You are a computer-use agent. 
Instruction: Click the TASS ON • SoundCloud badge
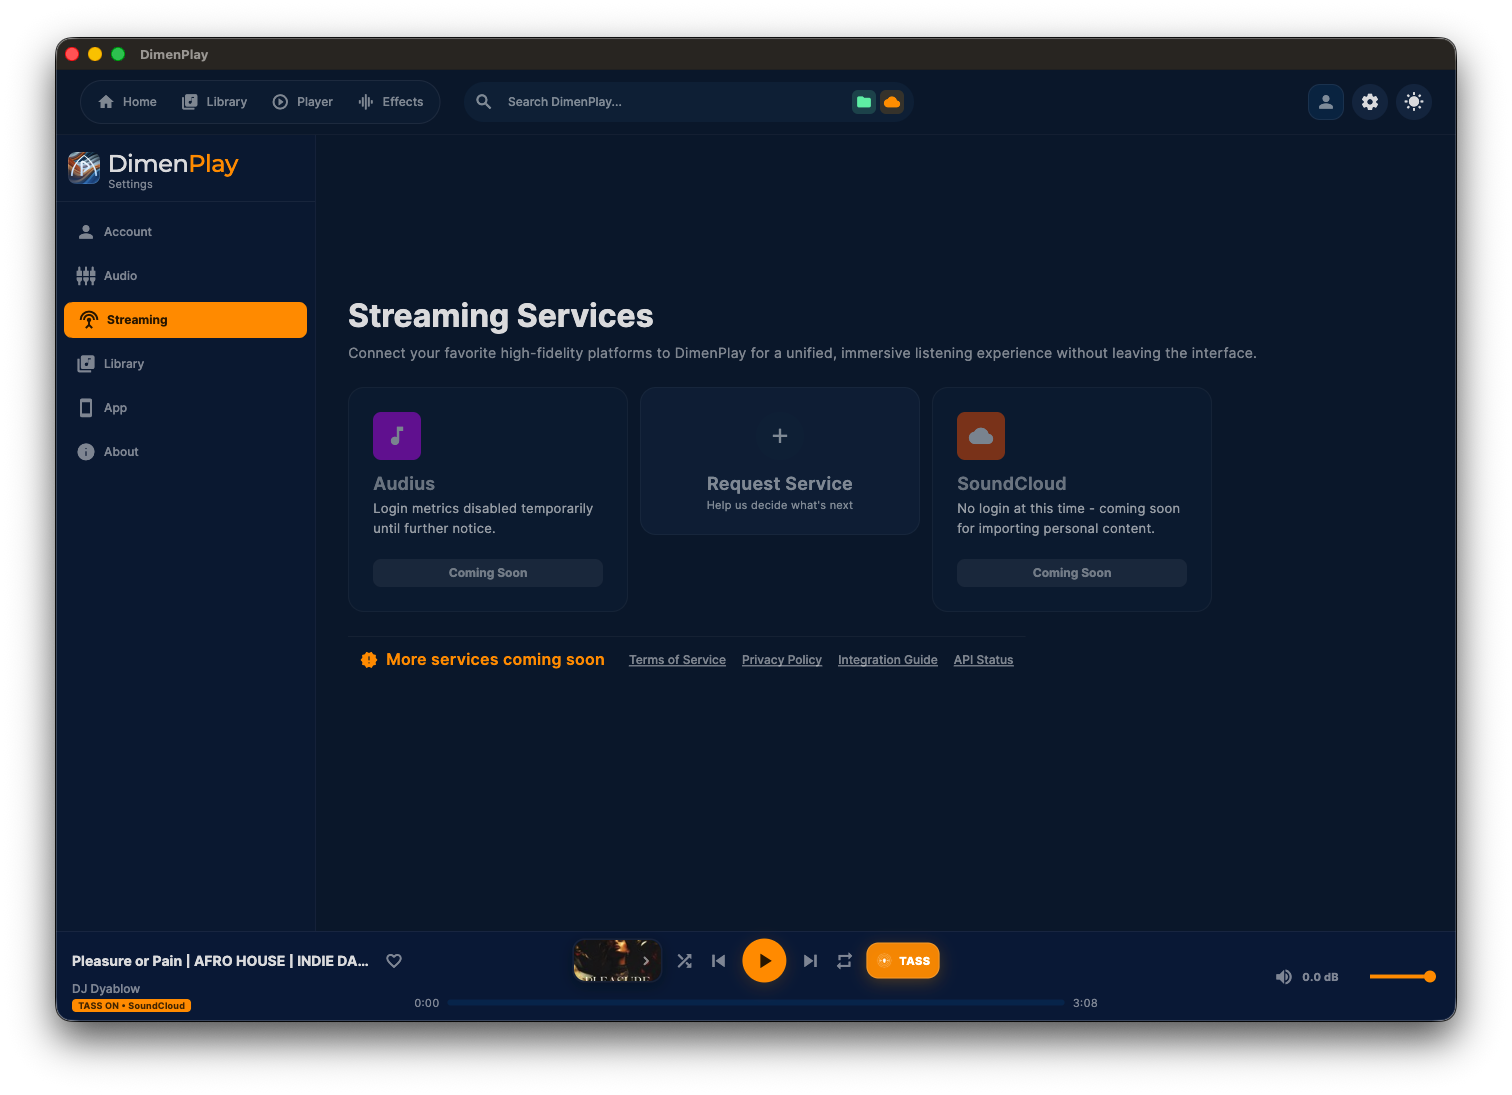click(131, 1006)
